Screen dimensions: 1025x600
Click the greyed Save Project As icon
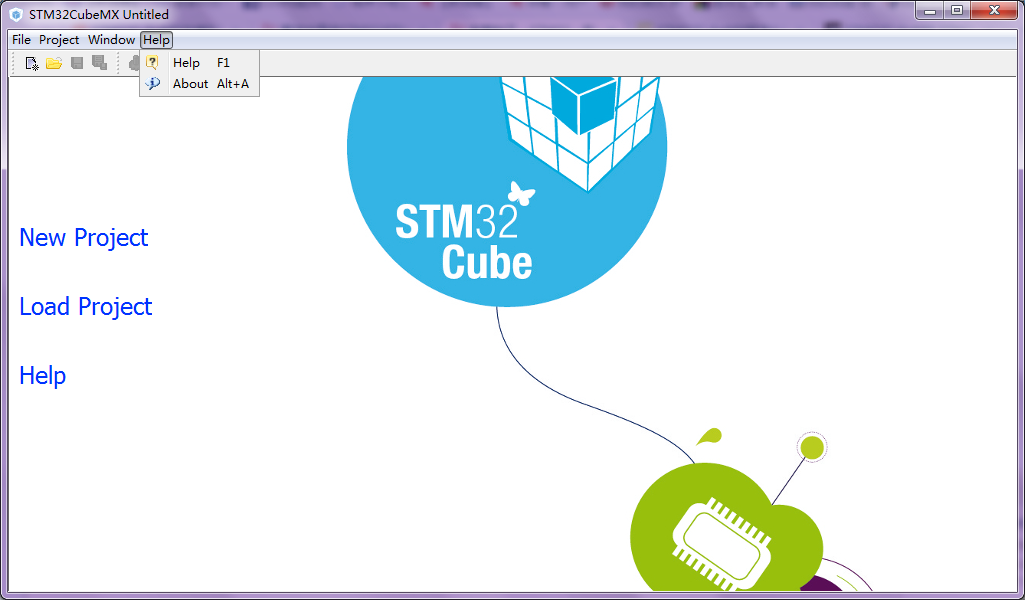[x=99, y=63]
